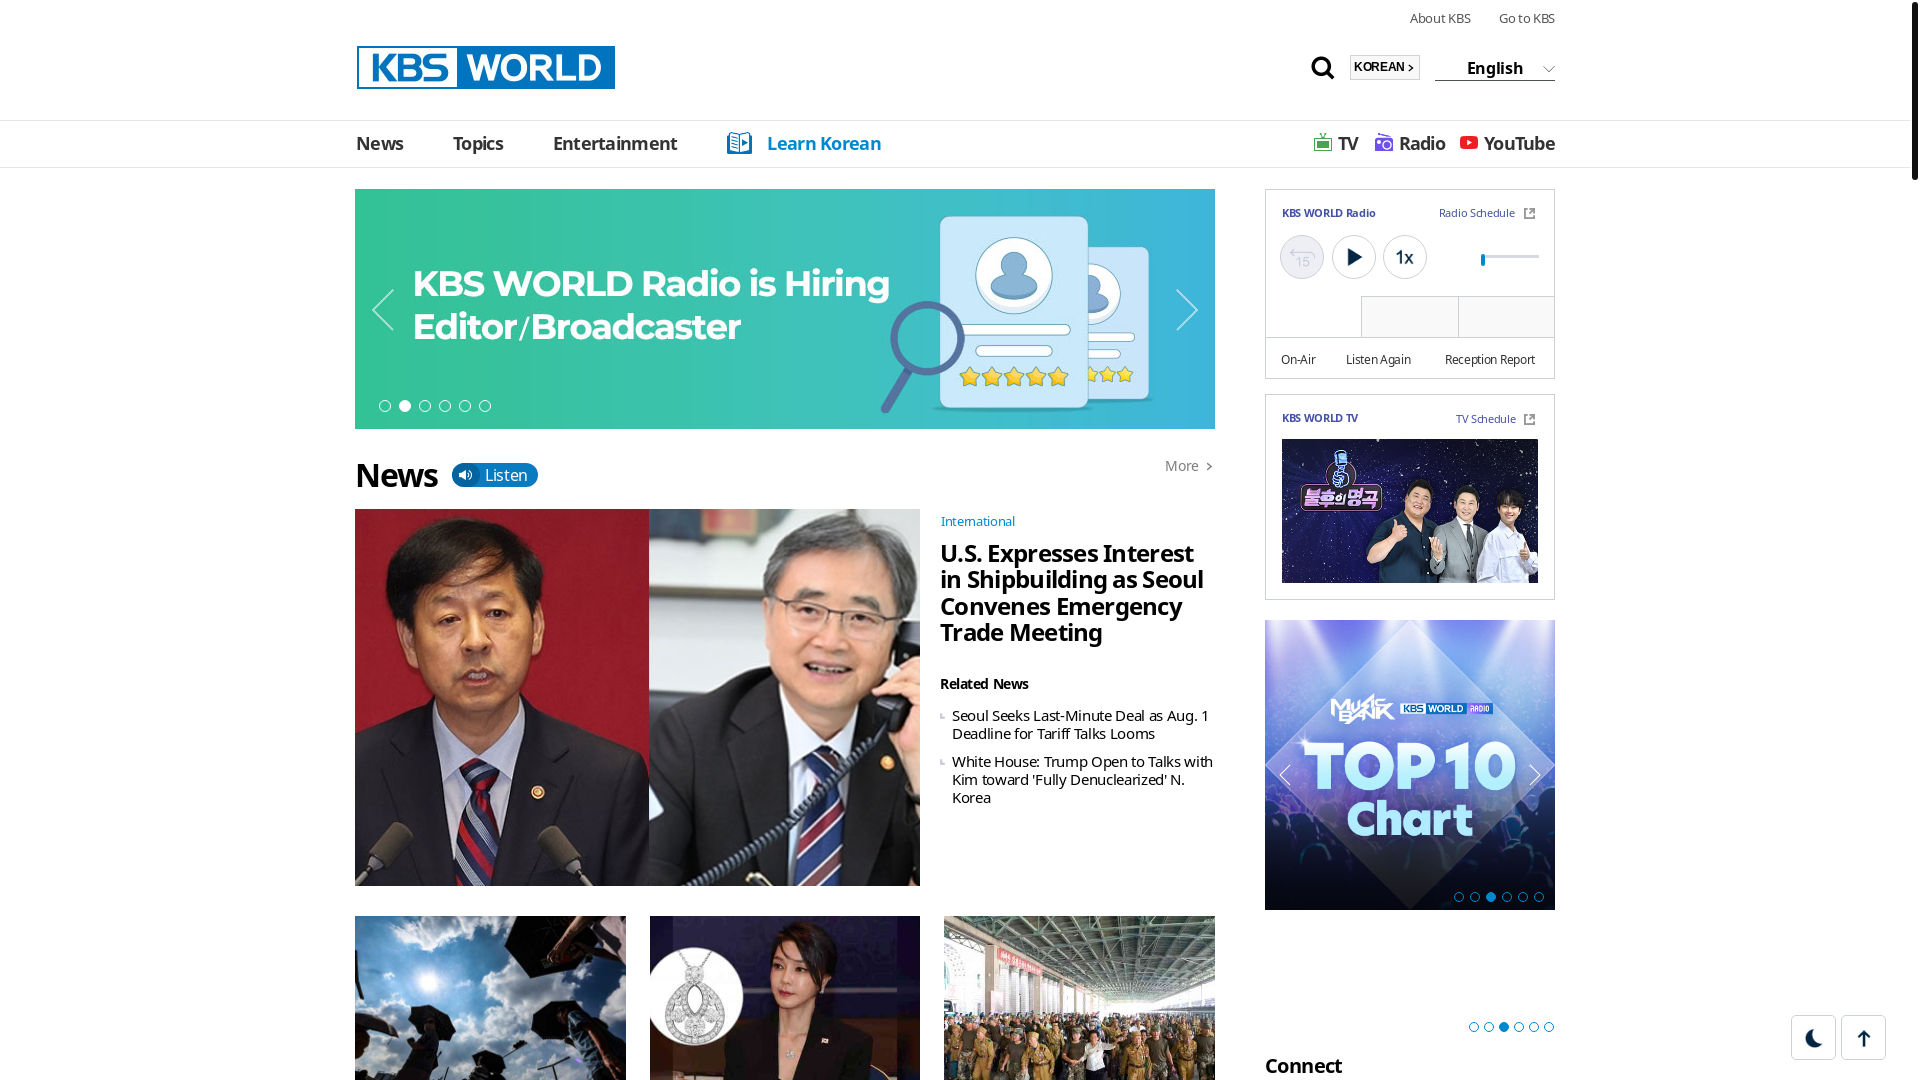The height and width of the screenshot is (1080, 1920).
Task: Show next Top 10 Chart banner
Action: (1535, 775)
